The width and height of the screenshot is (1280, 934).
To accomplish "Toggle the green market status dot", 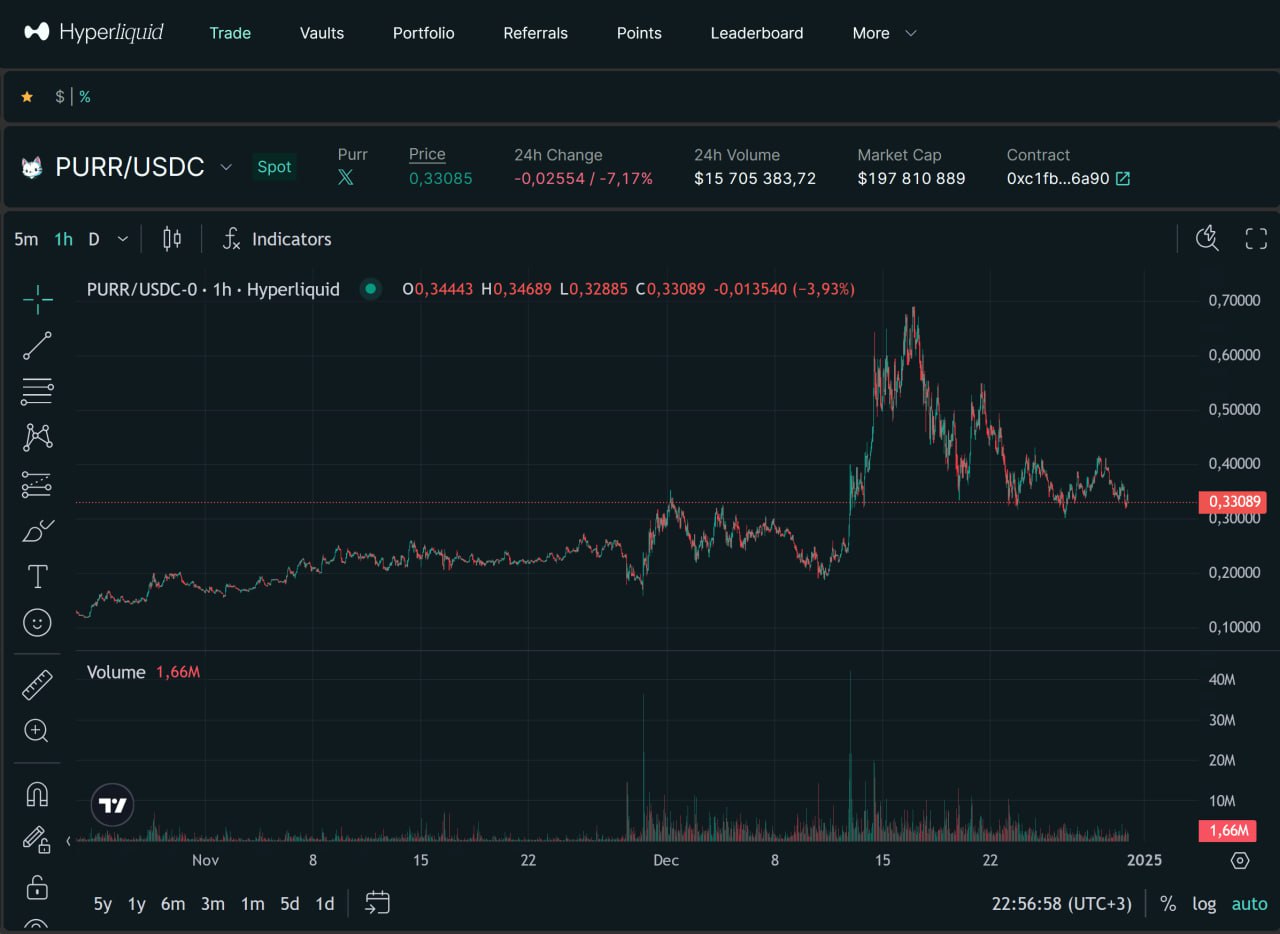I will [x=371, y=289].
